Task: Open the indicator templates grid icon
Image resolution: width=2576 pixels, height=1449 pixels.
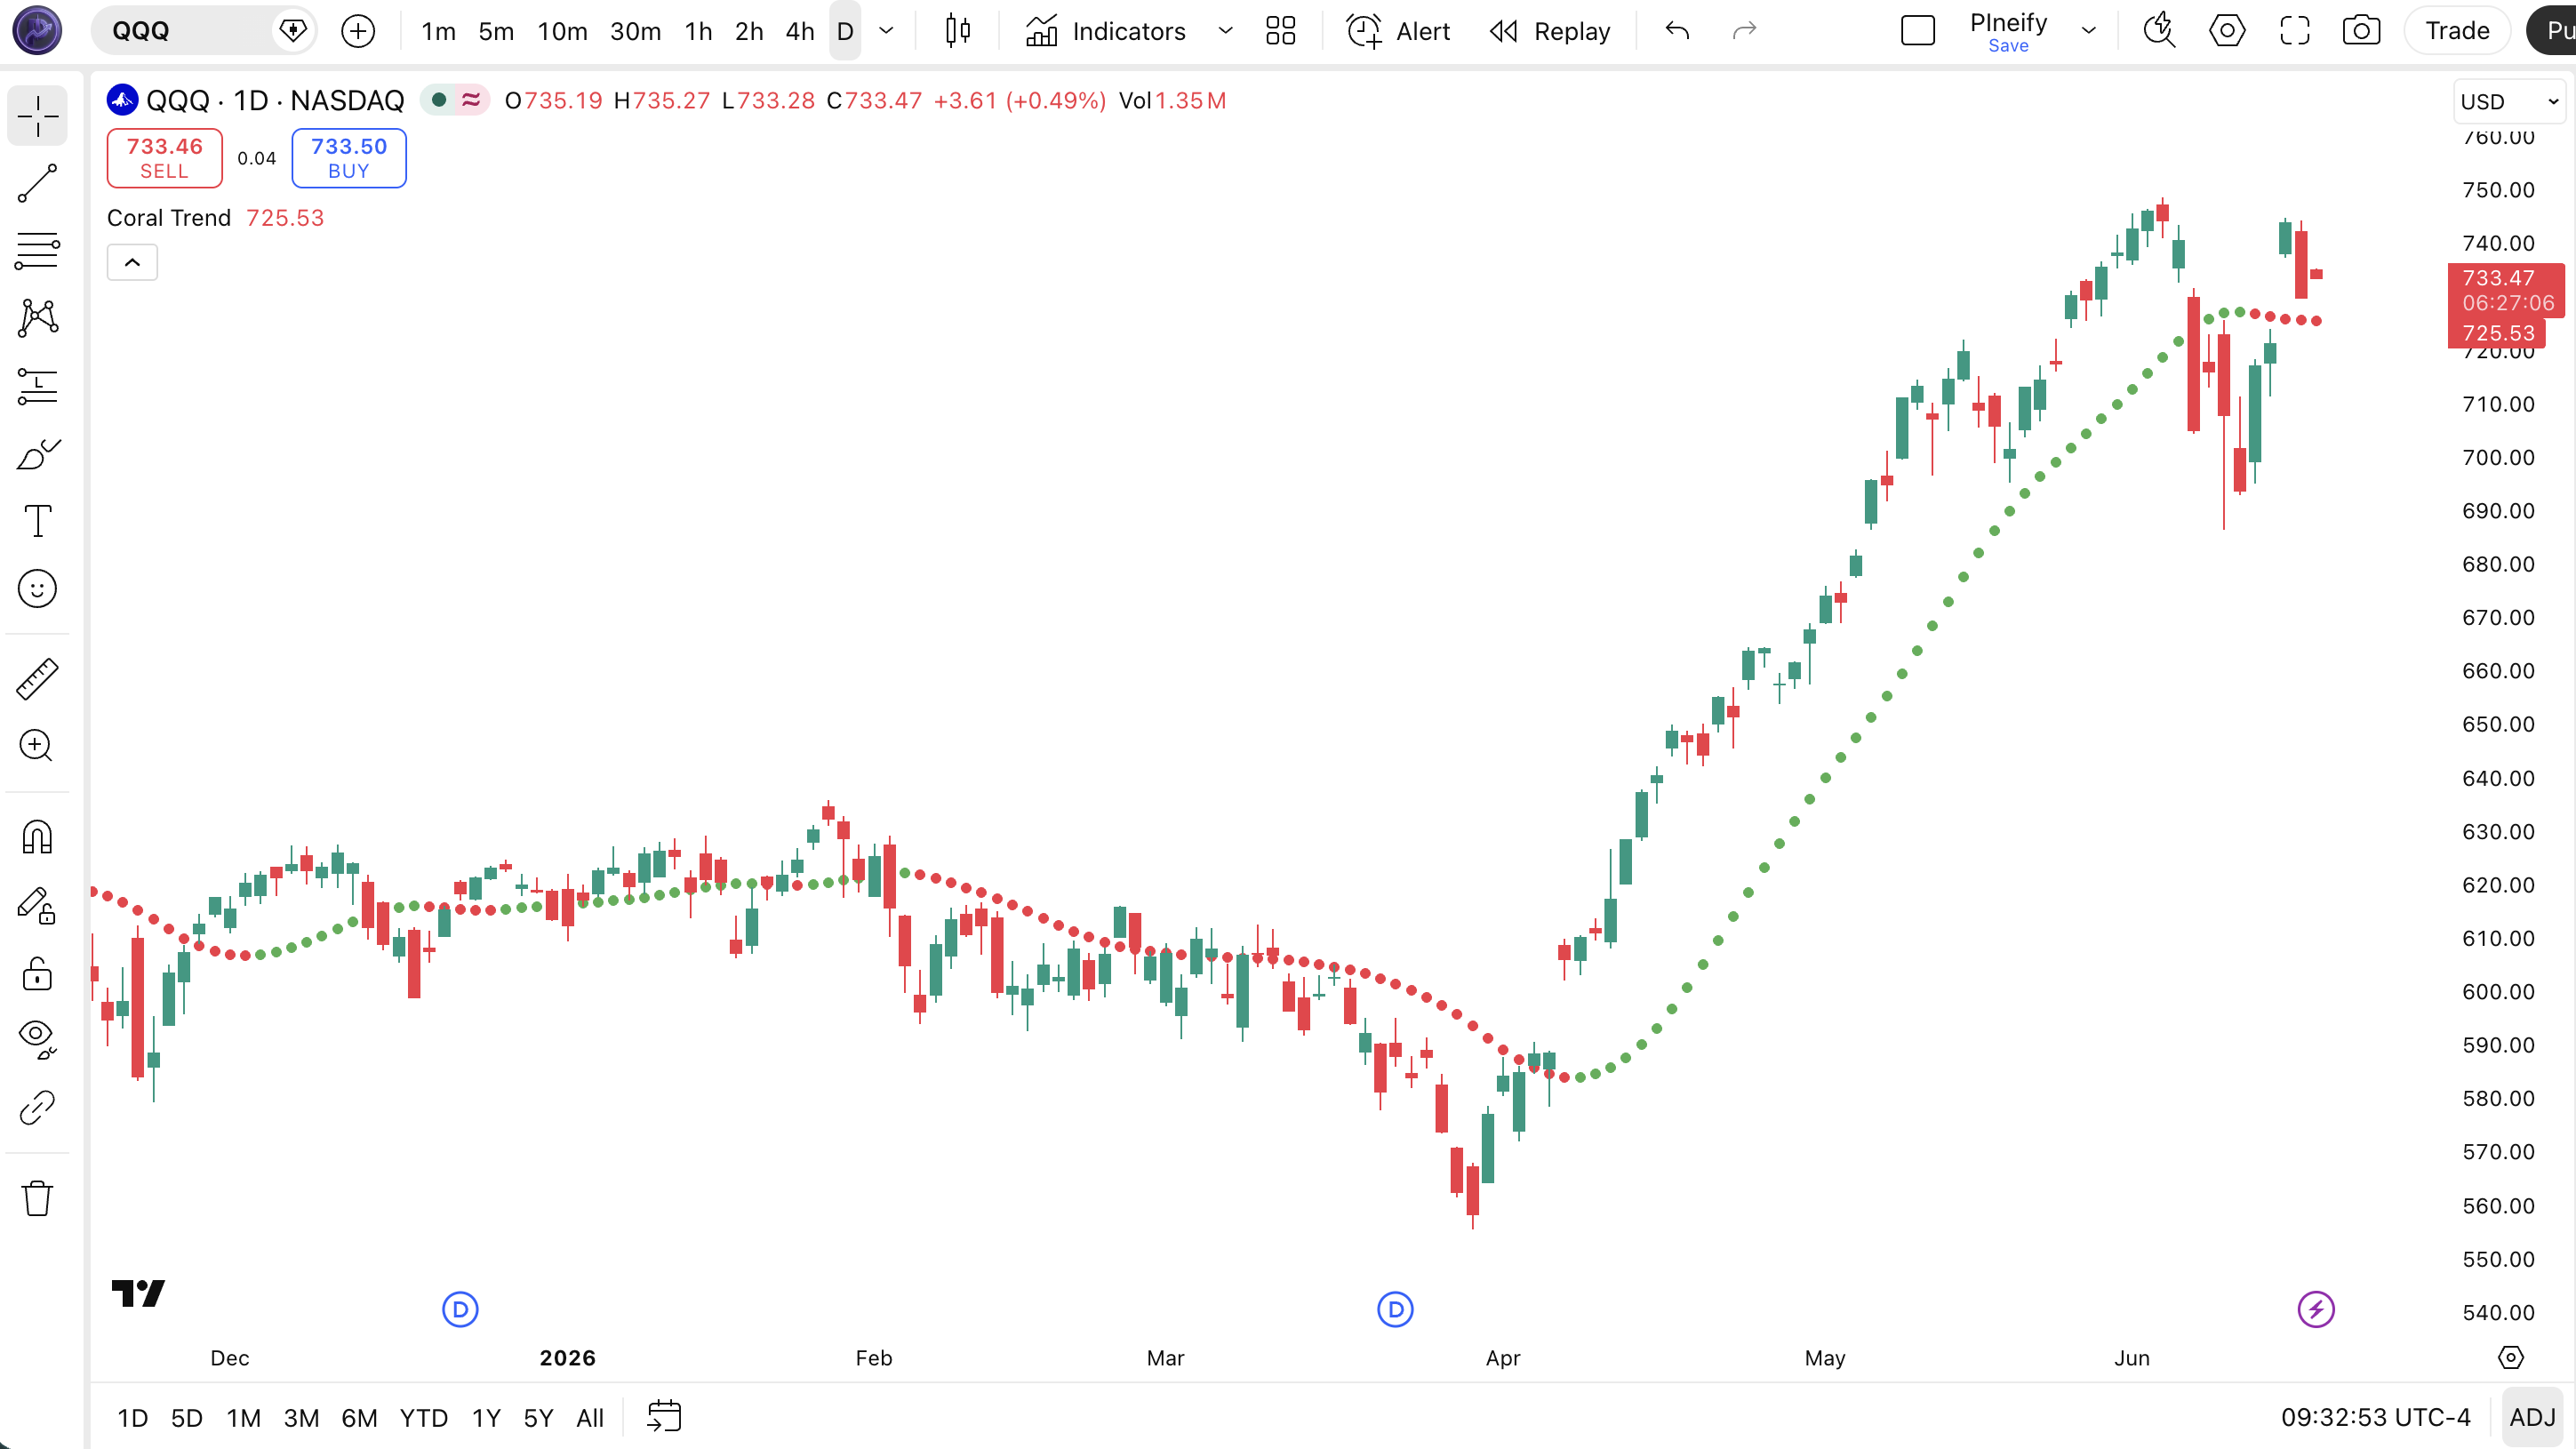Action: tap(1280, 31)
